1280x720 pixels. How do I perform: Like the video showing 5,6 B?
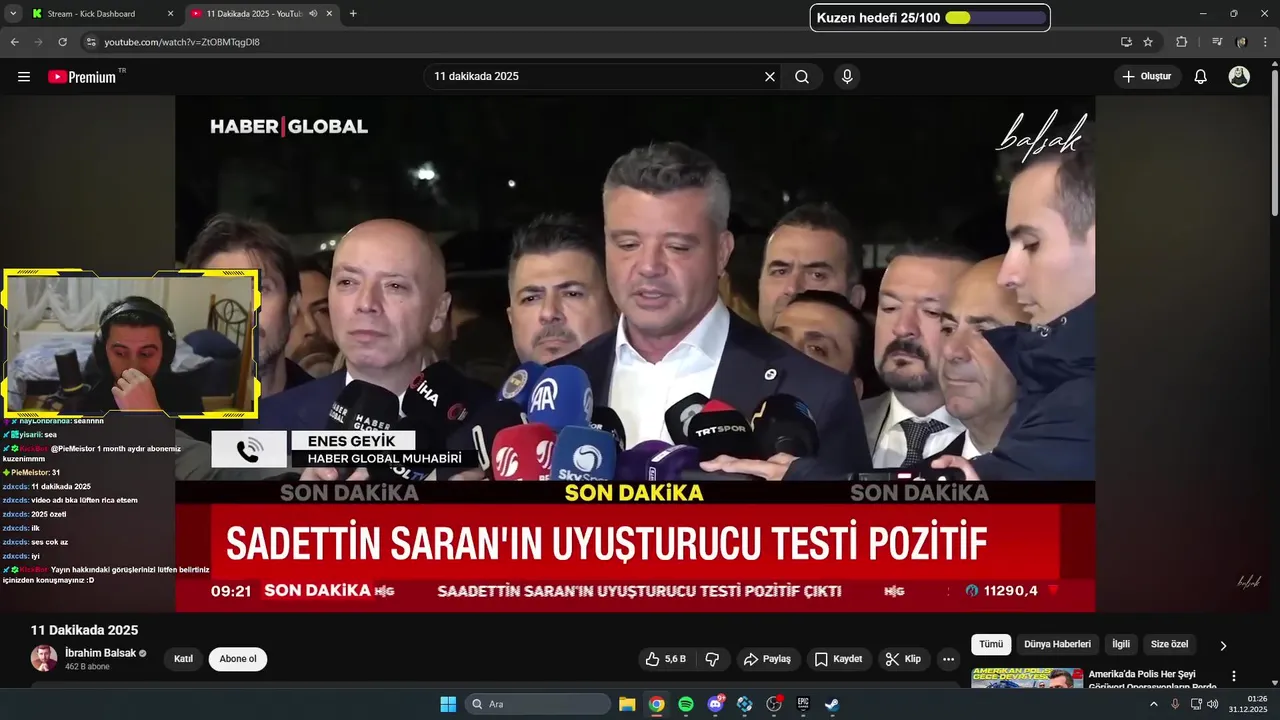(x=666, y=659)
